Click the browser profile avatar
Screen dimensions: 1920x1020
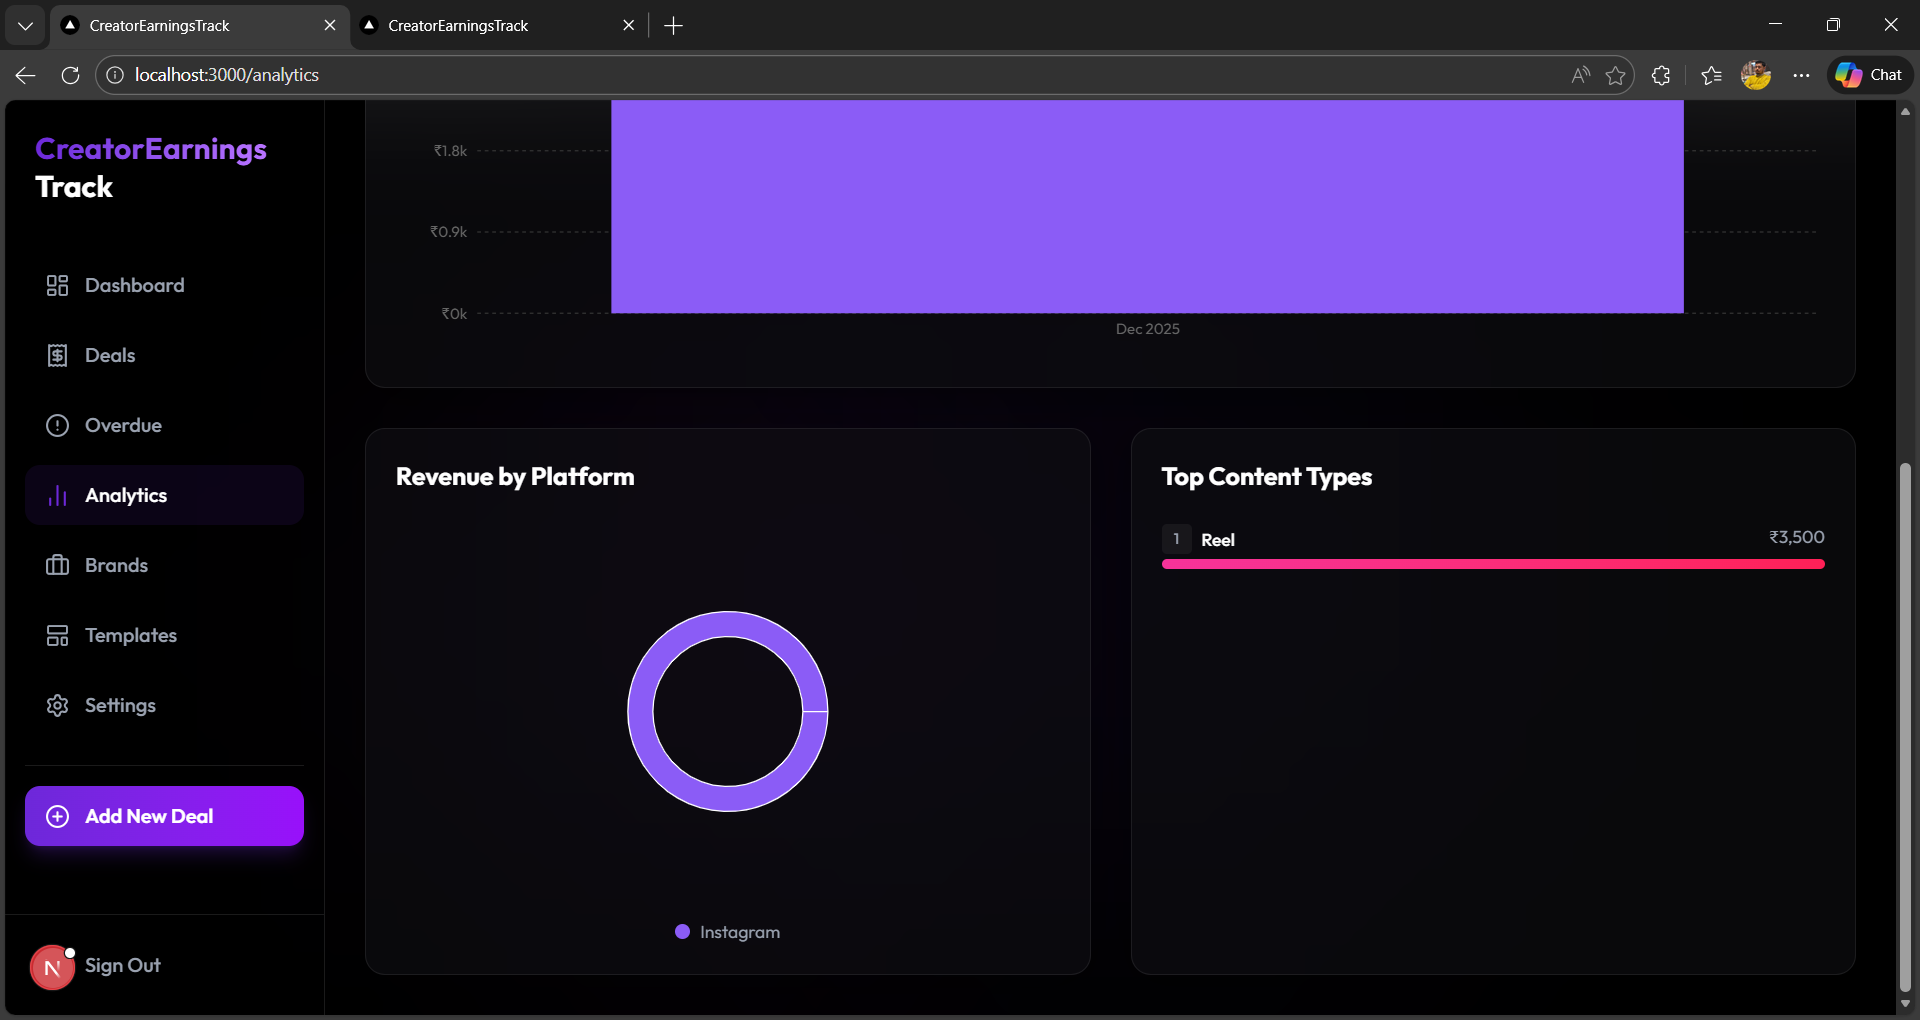click(1756, 74)
